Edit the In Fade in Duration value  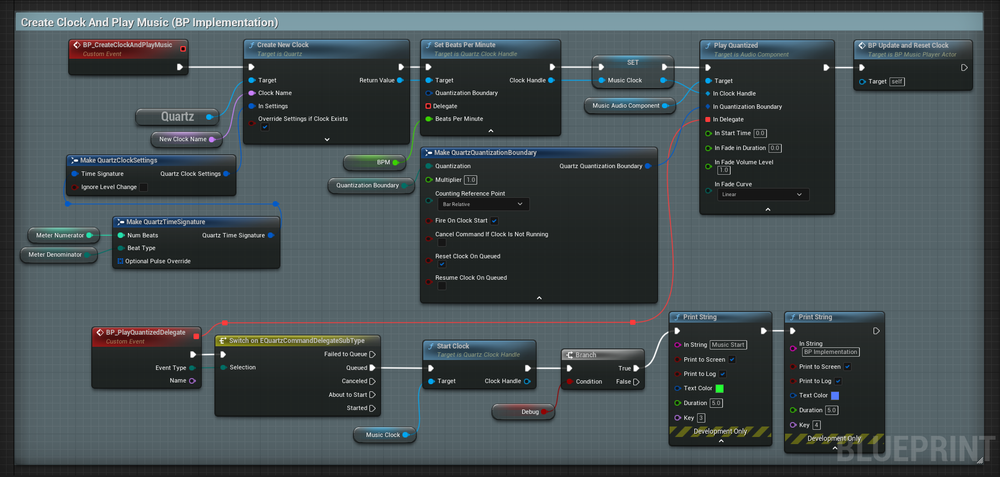(775, 148)
